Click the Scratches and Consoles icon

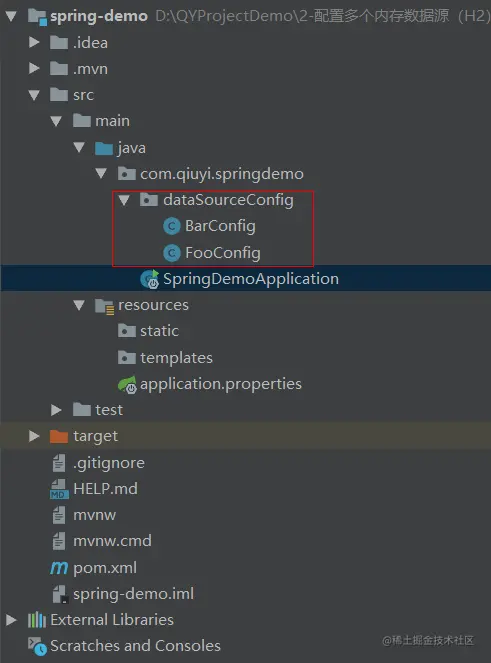(x=37, y=646)
